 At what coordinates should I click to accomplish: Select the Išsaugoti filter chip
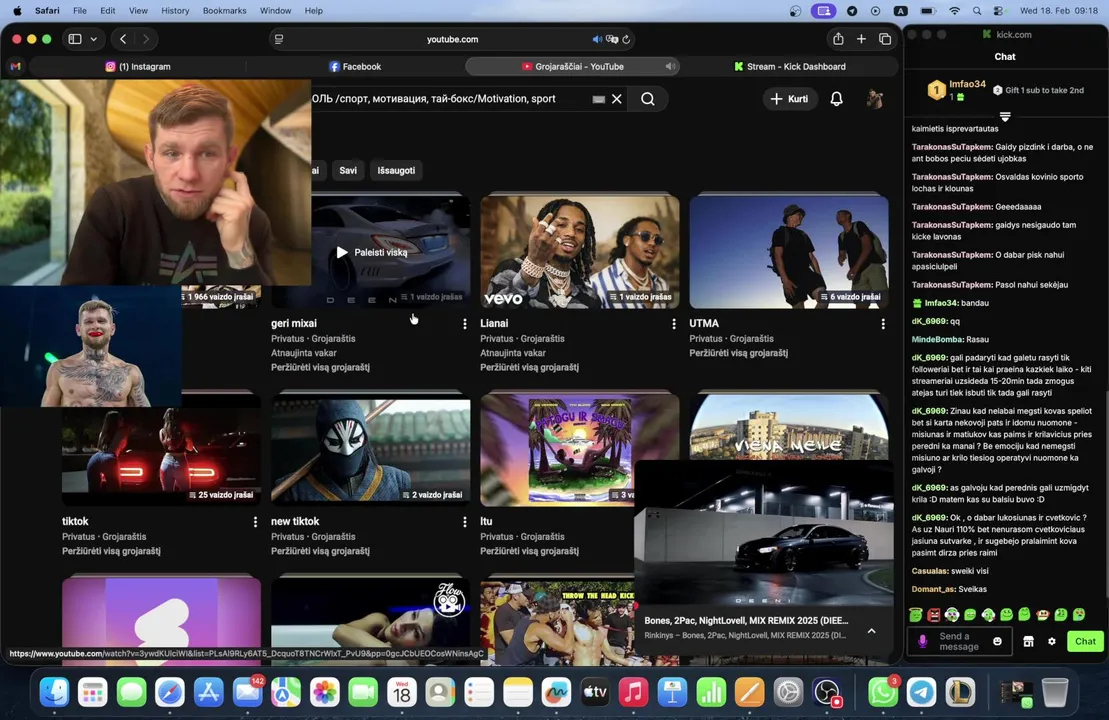point(396,170)
